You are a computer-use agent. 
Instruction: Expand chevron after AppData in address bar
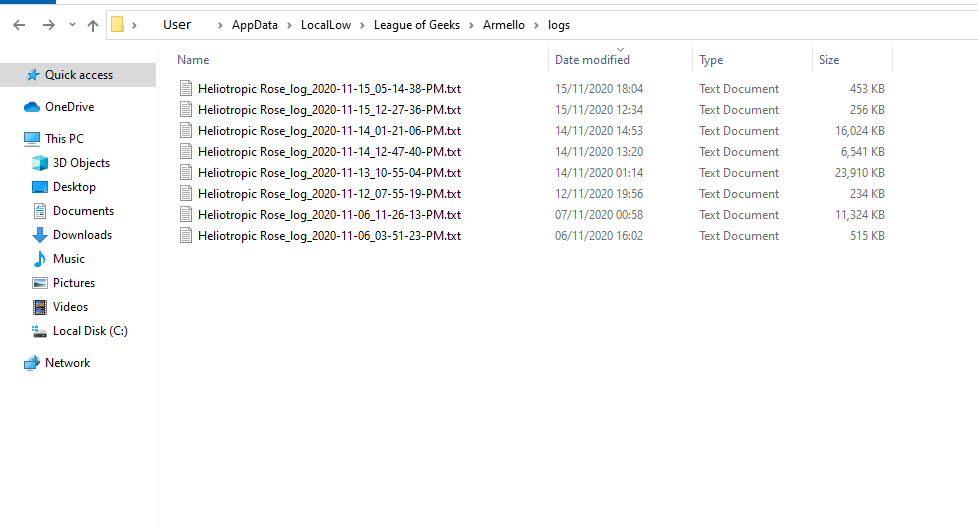(291, 25)
